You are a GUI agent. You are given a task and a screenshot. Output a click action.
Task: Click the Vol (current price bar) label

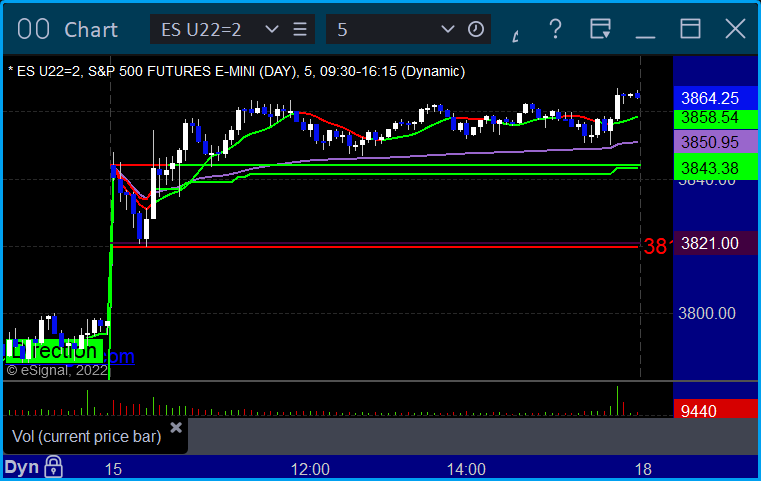(86, 436)
